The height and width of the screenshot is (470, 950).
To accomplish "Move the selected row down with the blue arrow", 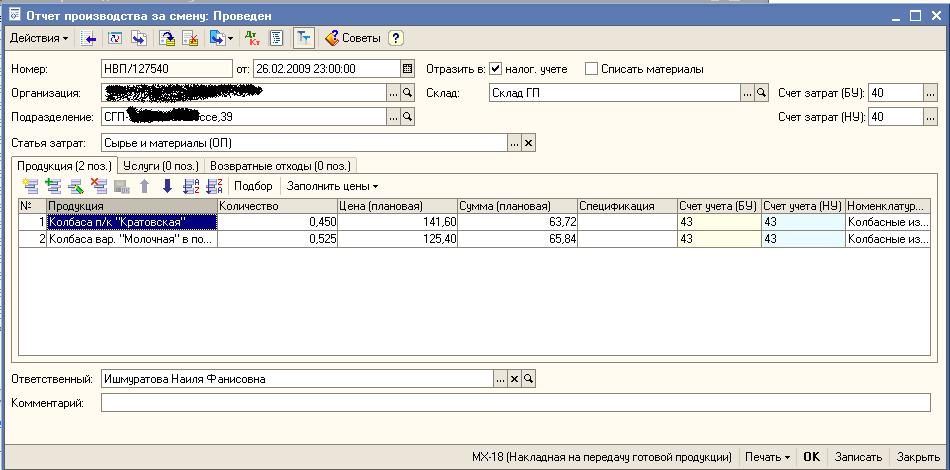I will [x=168, y=186].
